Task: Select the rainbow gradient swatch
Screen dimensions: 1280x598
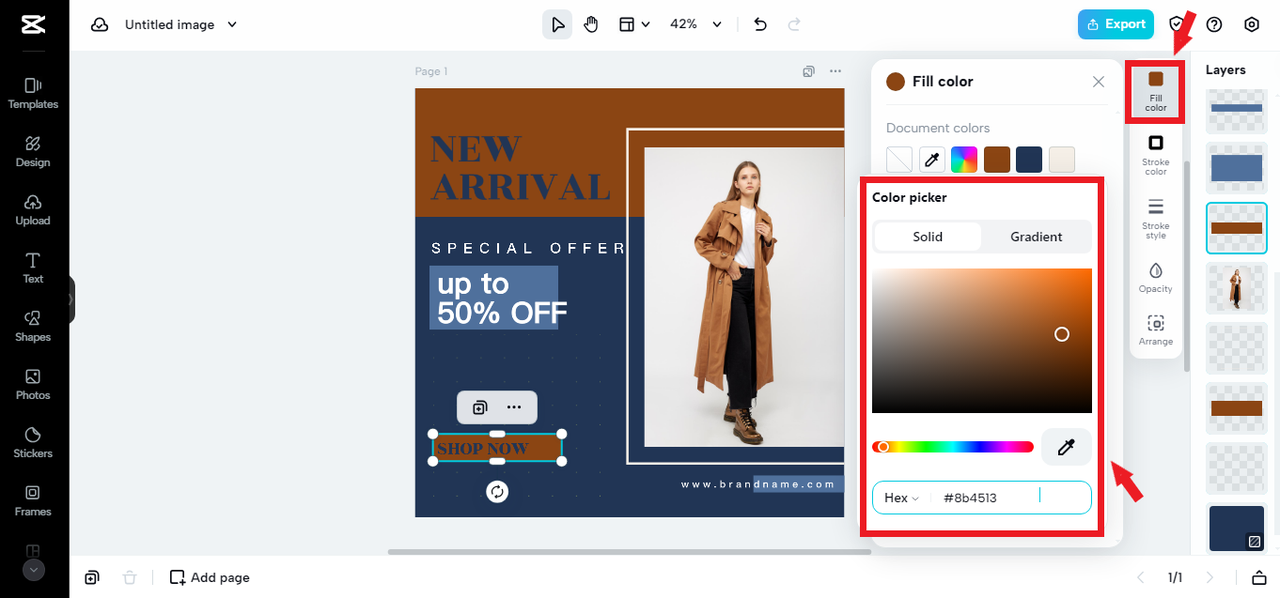Action: (964, 159)
